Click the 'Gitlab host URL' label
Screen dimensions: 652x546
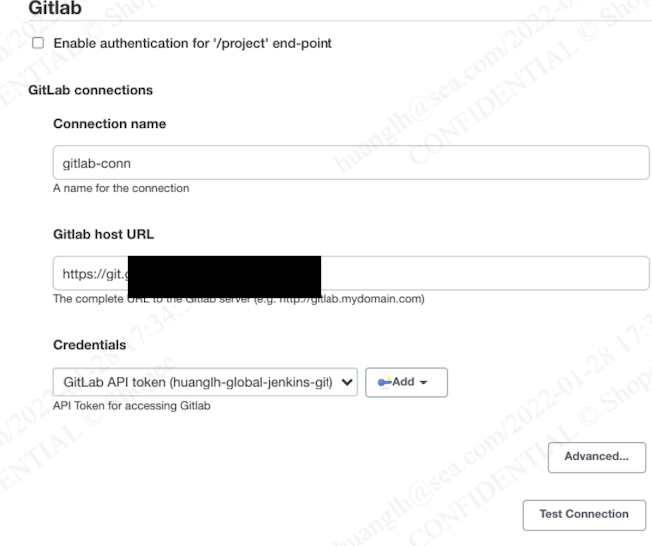click(x=104, y=234)
